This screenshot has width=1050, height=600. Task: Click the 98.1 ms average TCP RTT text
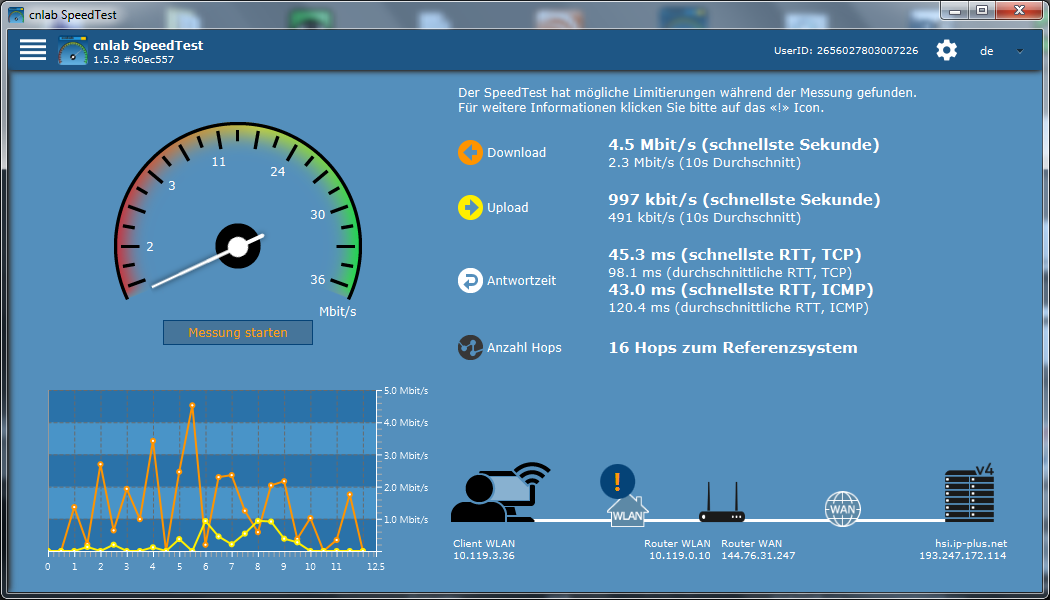click(730, 273)
